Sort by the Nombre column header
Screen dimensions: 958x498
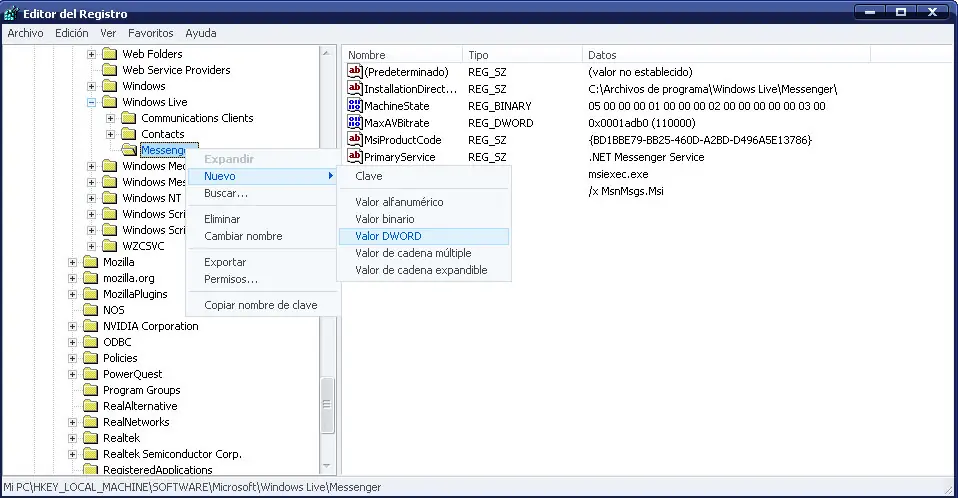[x=401, y=55]
